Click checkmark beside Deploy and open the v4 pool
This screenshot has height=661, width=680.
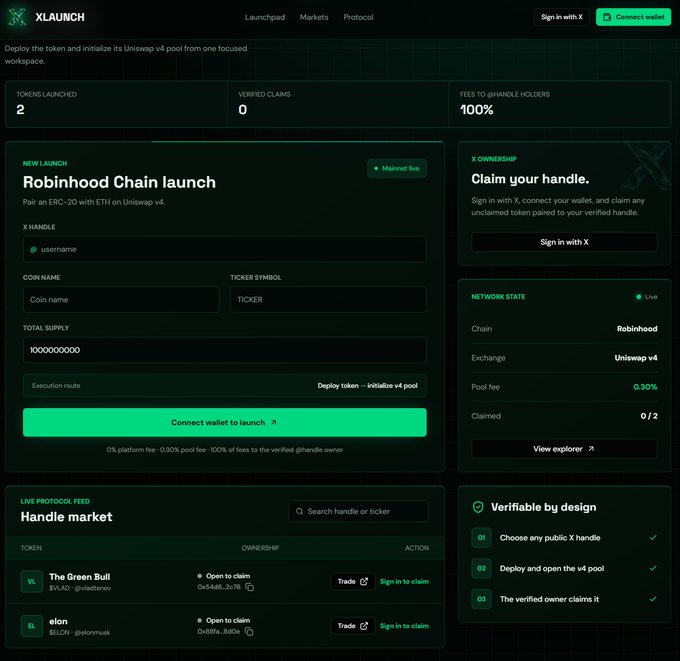click(x=653, y=568)
